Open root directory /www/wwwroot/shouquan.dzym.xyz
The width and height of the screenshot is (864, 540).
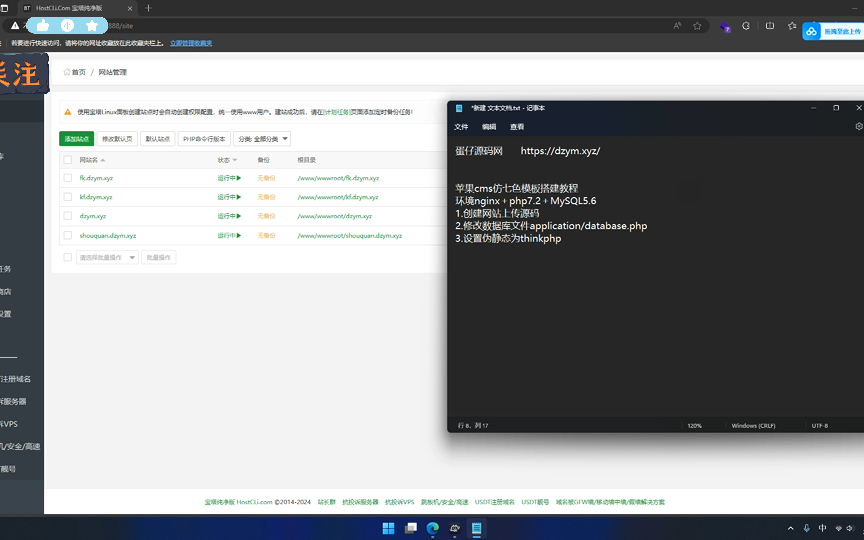coord(349,235)
